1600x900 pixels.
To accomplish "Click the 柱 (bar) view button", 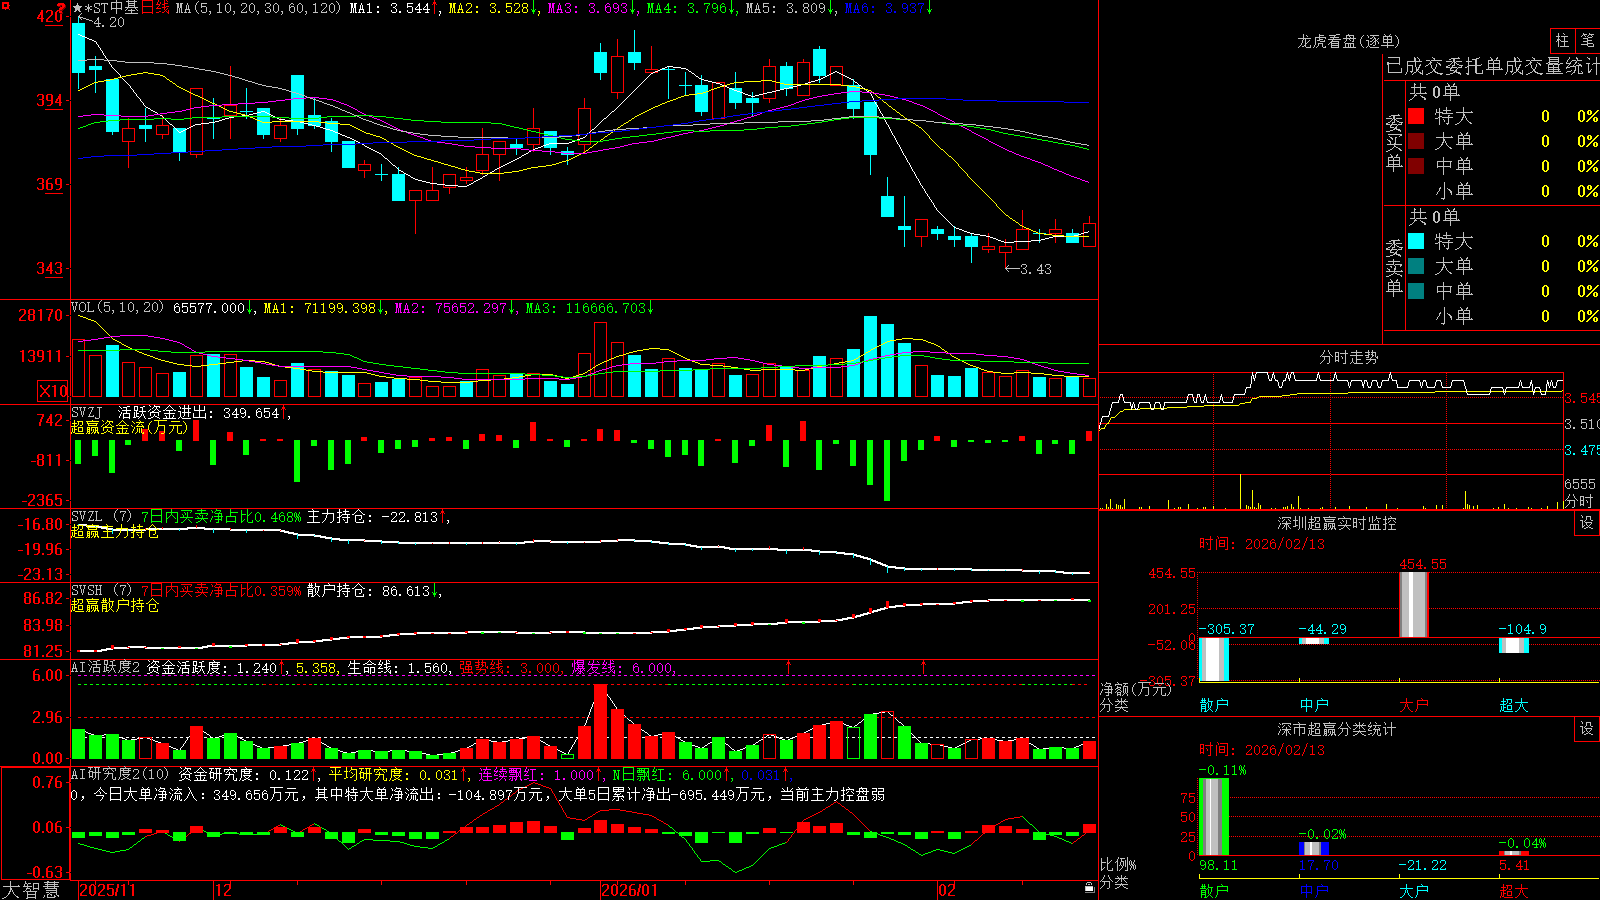I will click(1562, 41).
